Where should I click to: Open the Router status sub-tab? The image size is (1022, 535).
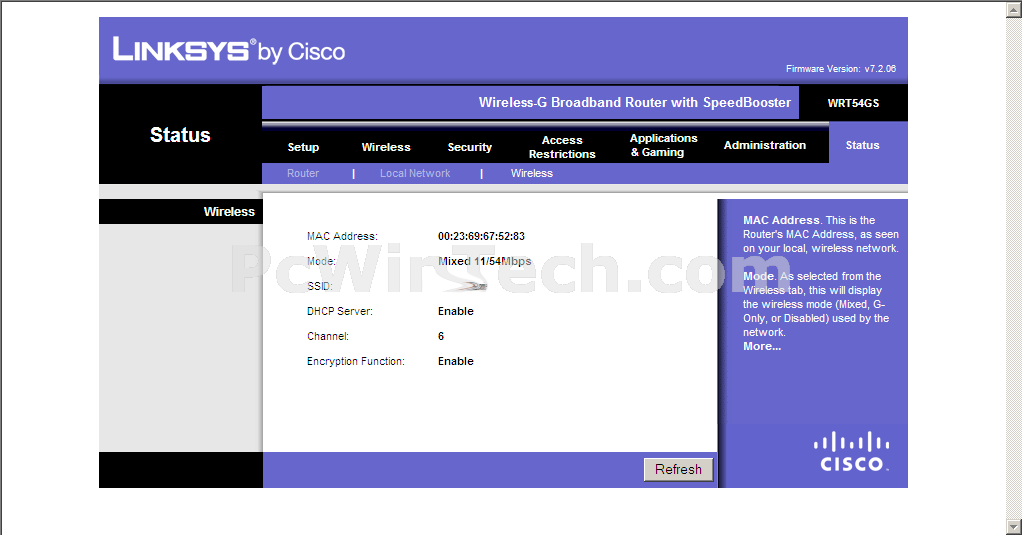(x=303, y=173)
